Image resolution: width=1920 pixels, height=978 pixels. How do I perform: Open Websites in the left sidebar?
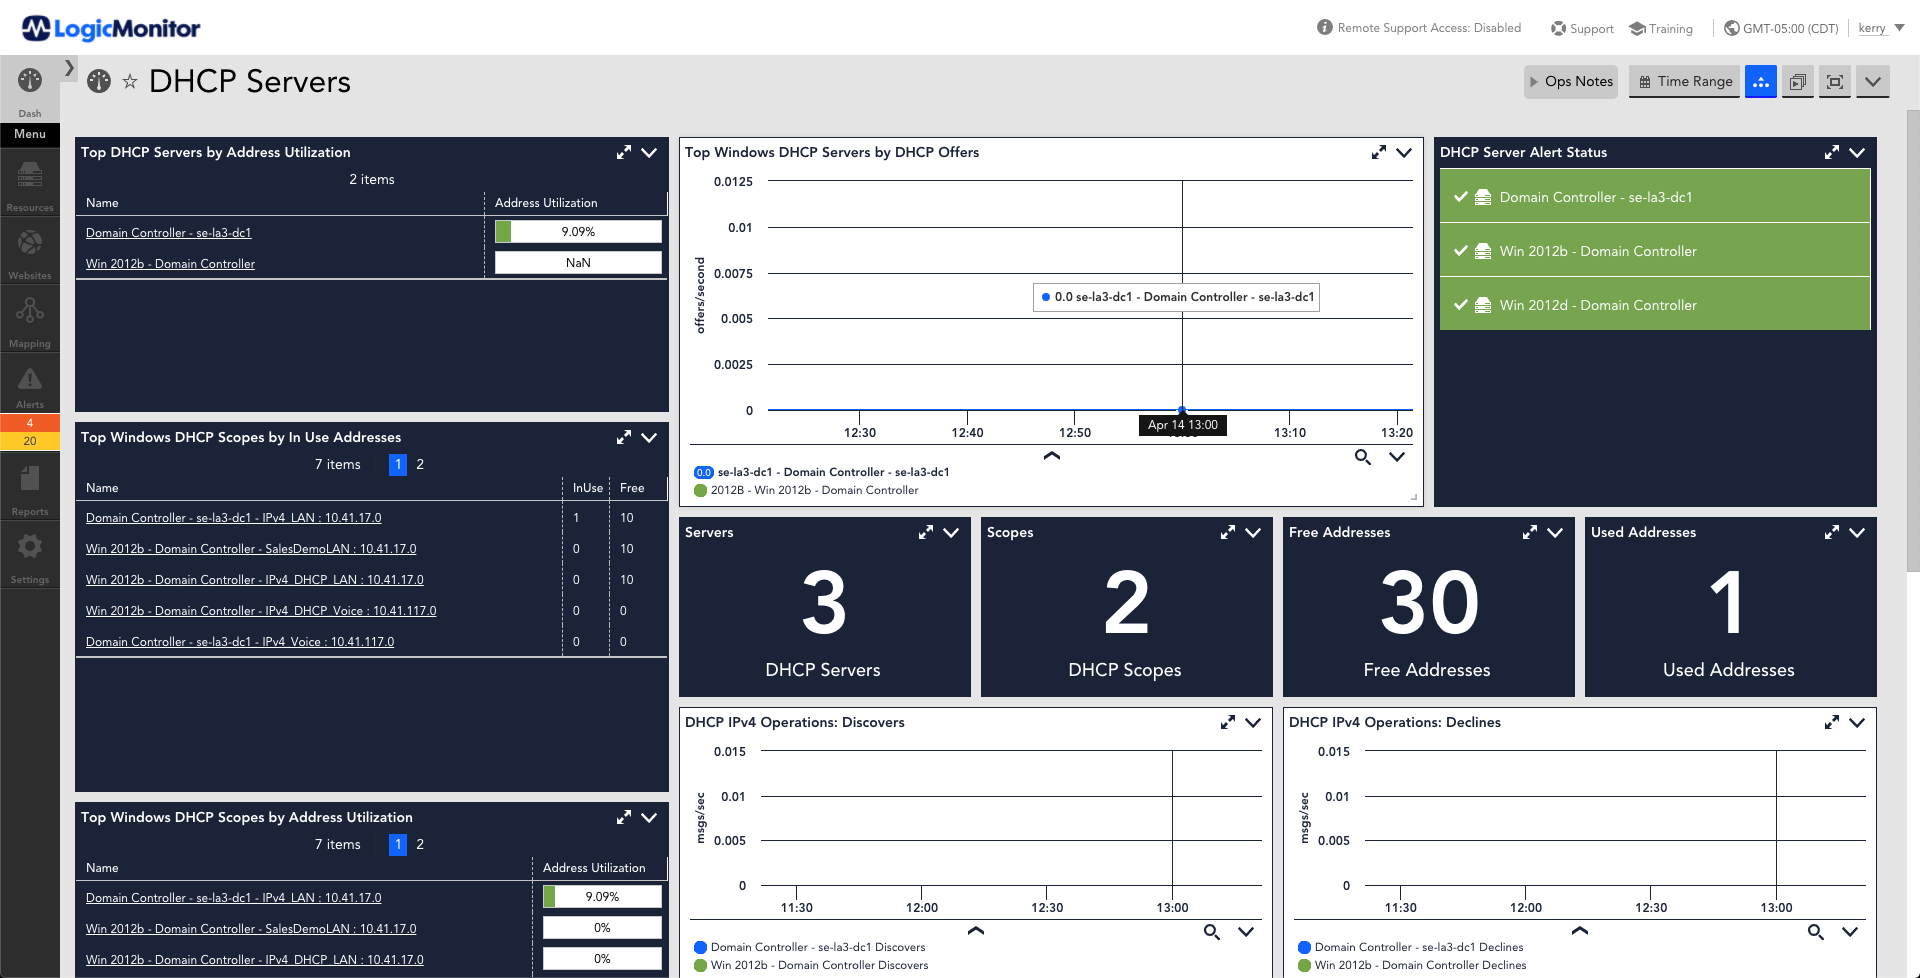30,252
